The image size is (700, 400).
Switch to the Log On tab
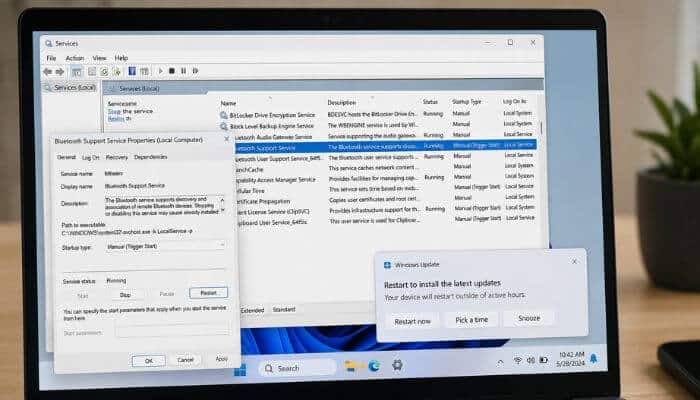tap(91, 157)
